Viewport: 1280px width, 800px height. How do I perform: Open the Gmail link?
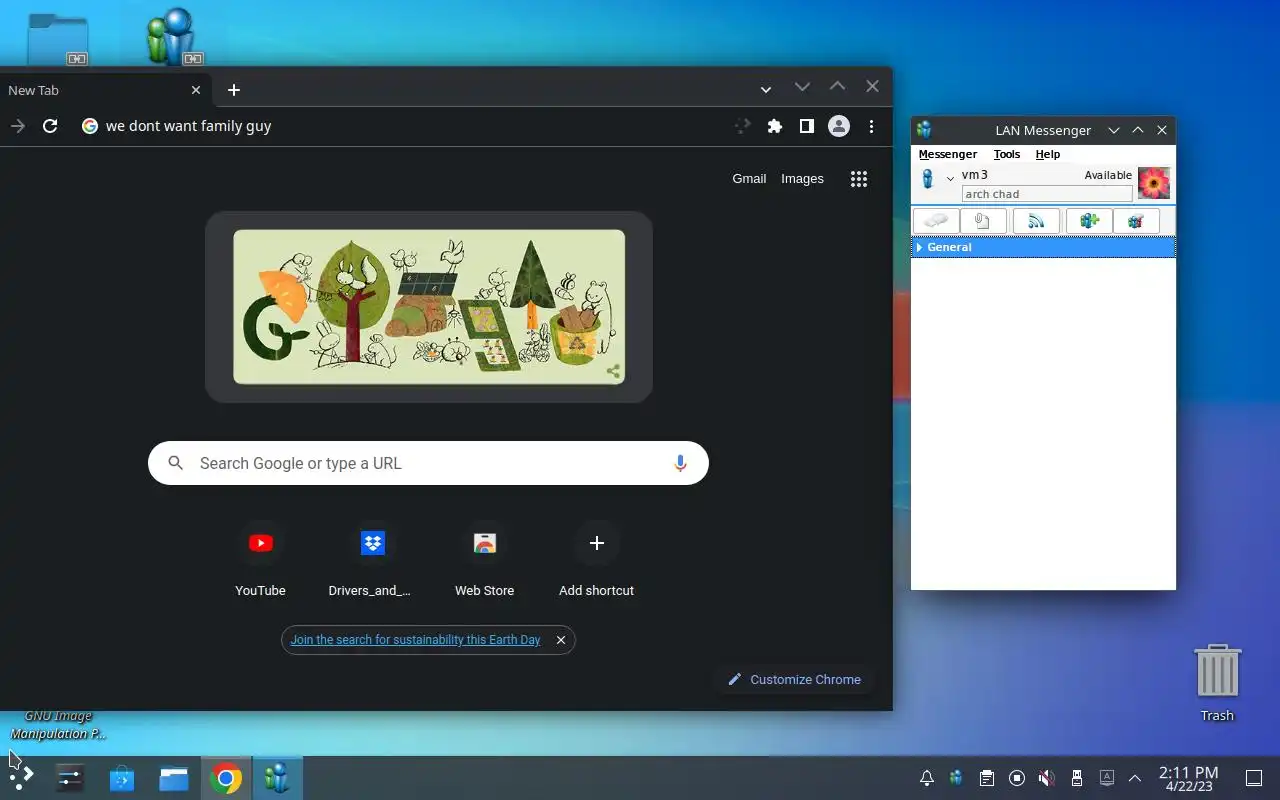(x=749, y=179)
